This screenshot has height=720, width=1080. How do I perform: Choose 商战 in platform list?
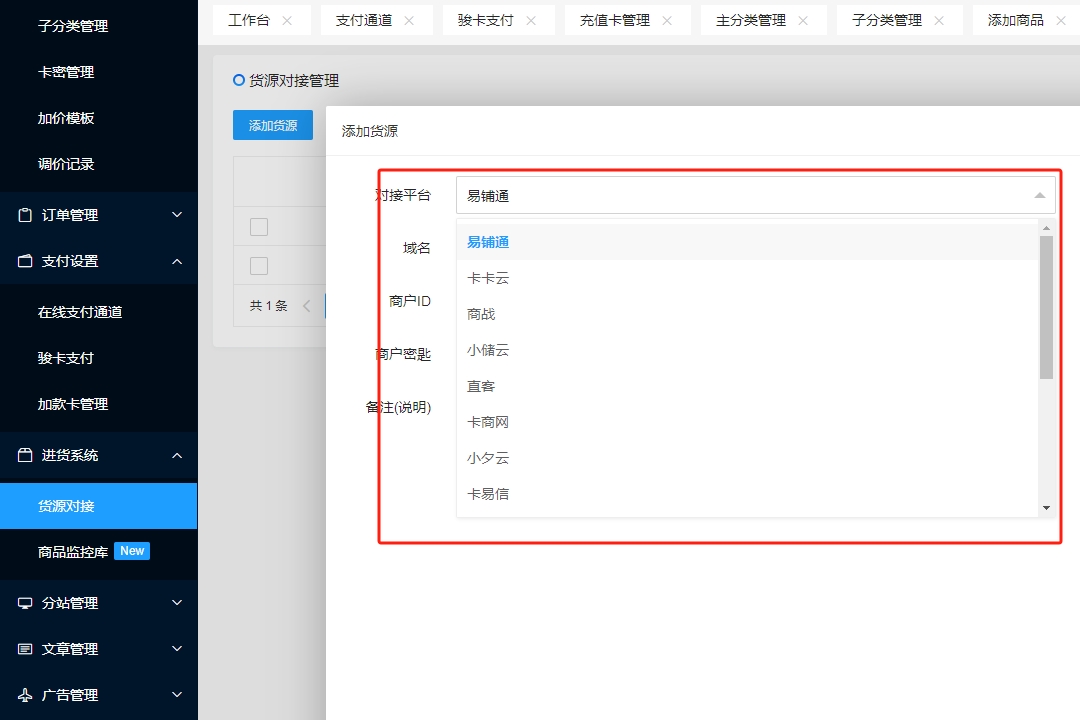[747, 314]
